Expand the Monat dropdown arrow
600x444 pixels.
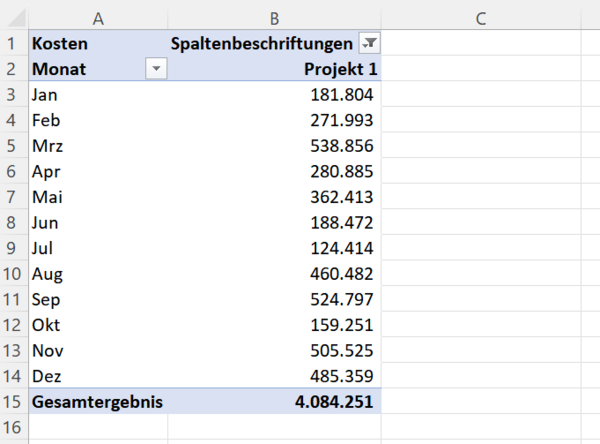[x=156, y=69]
